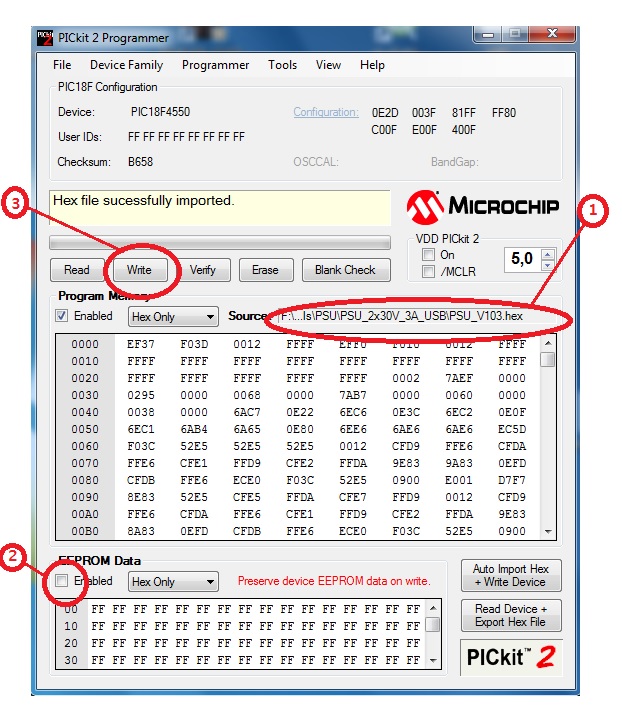Viewport: 622px width, 720px height.
Task: Open the Tools menu
Action: coord(282,65)
